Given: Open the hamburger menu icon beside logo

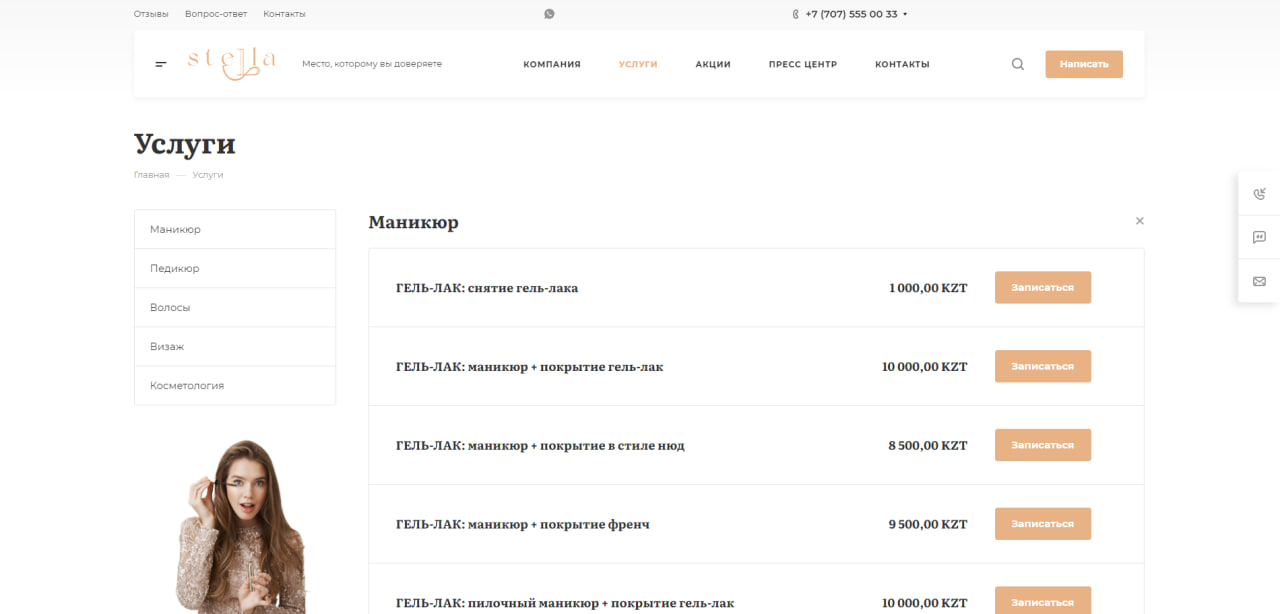Looking at the screenshot, I should pos(161,64).
